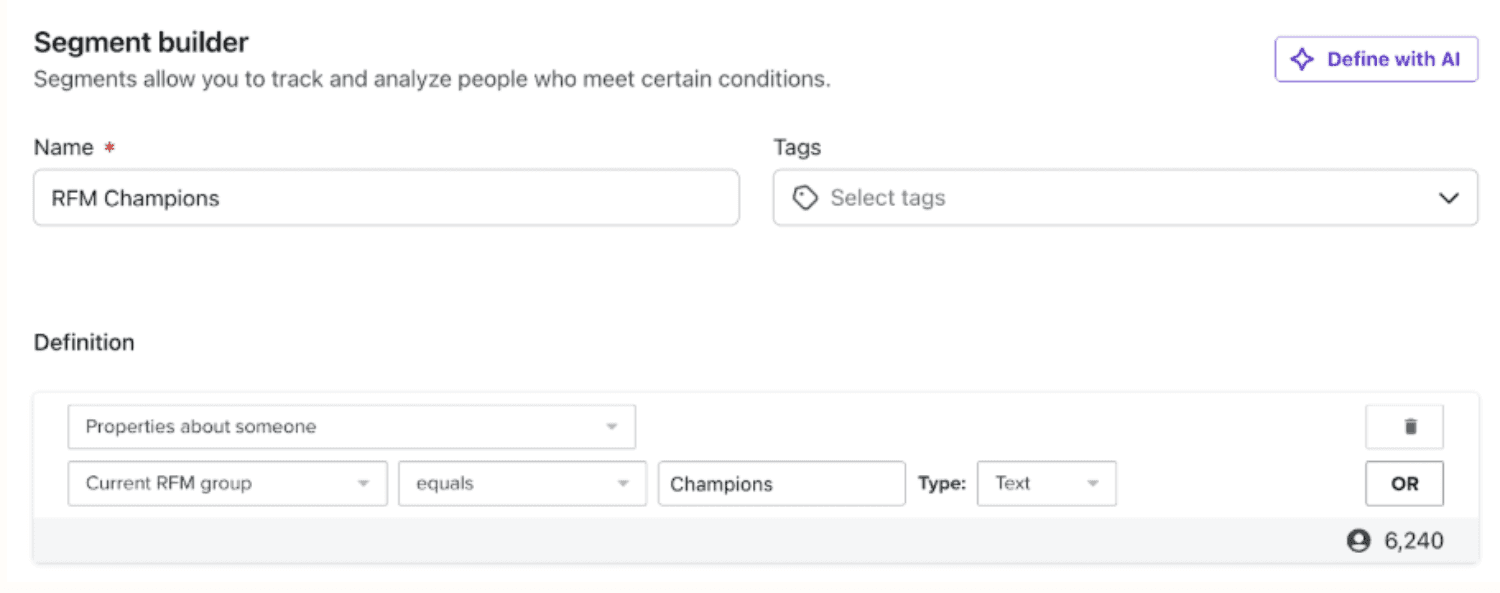The image size is (1500, 593).
Task: Click the profile count person icon
Action: click(1358, 541)
